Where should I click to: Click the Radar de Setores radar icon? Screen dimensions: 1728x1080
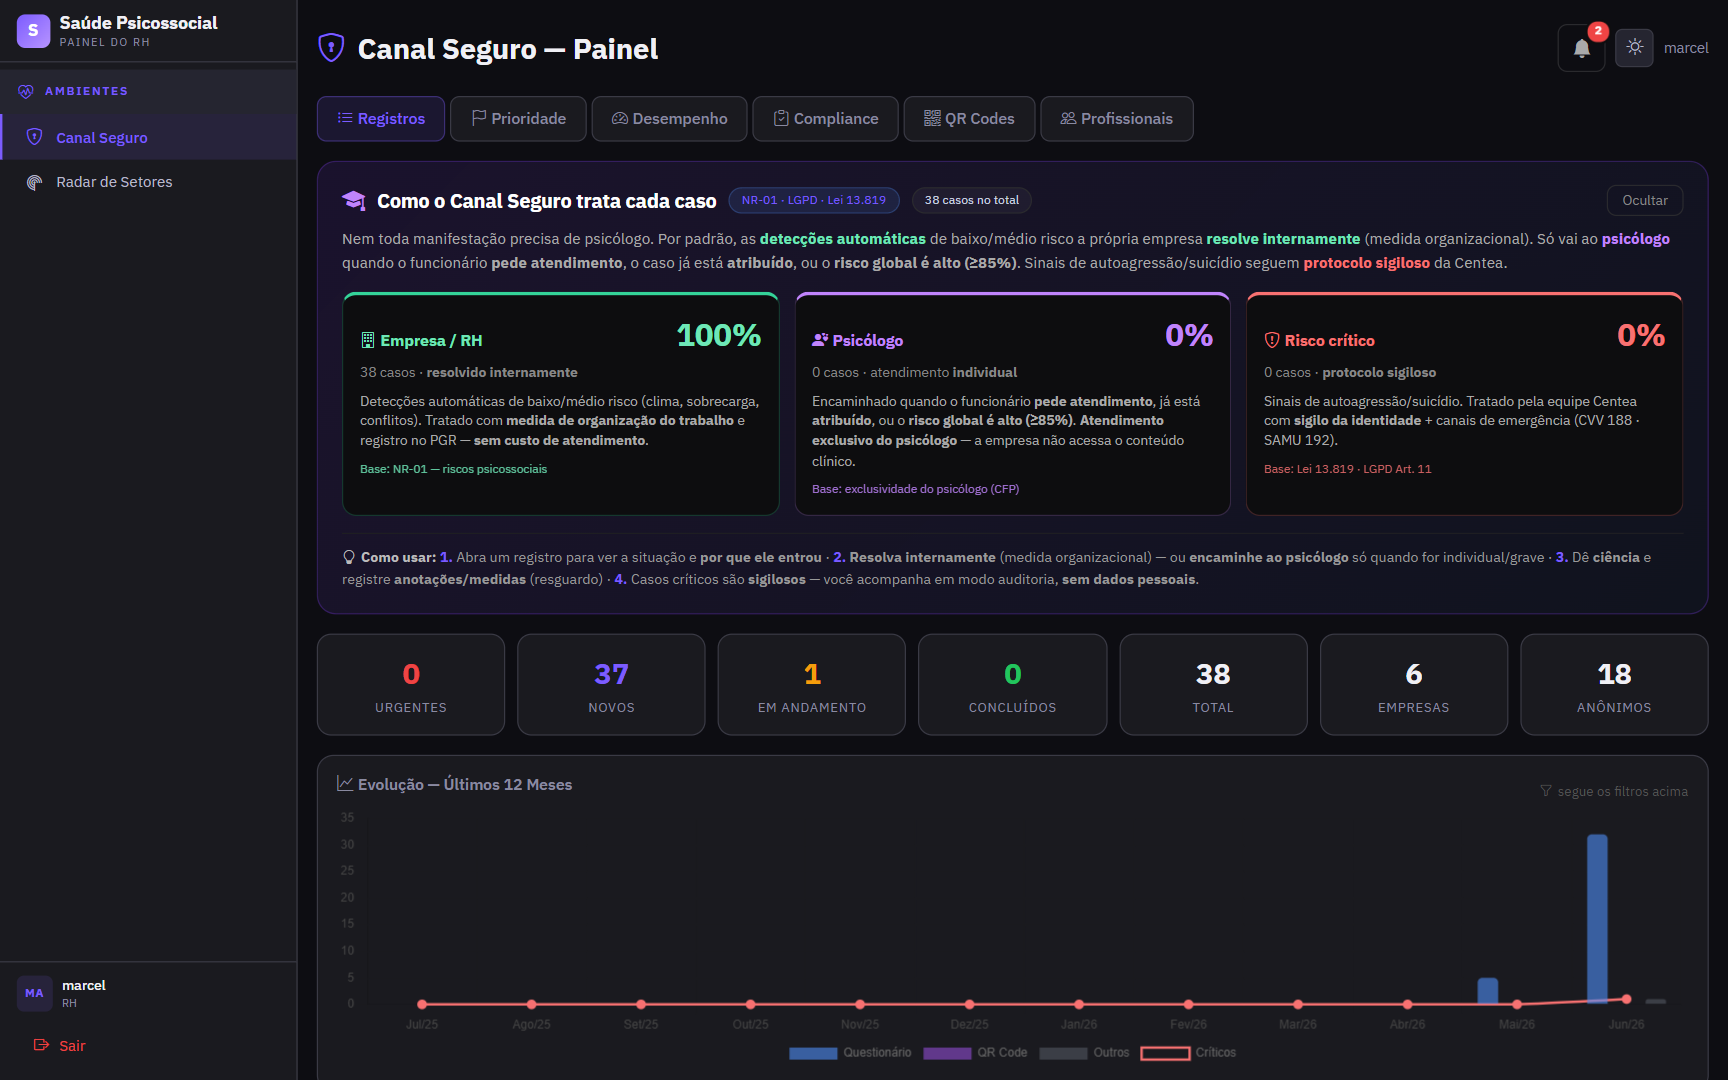coord(35,182)
